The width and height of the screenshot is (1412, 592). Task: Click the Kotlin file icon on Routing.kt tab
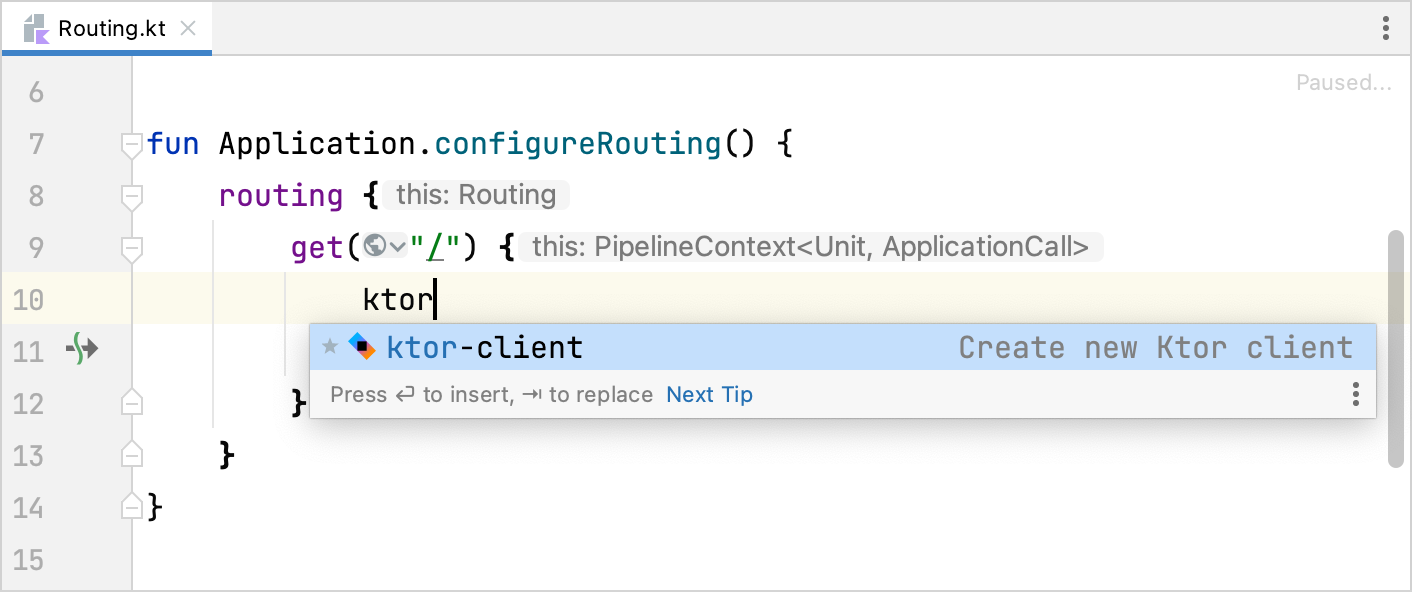pos(37,28)
